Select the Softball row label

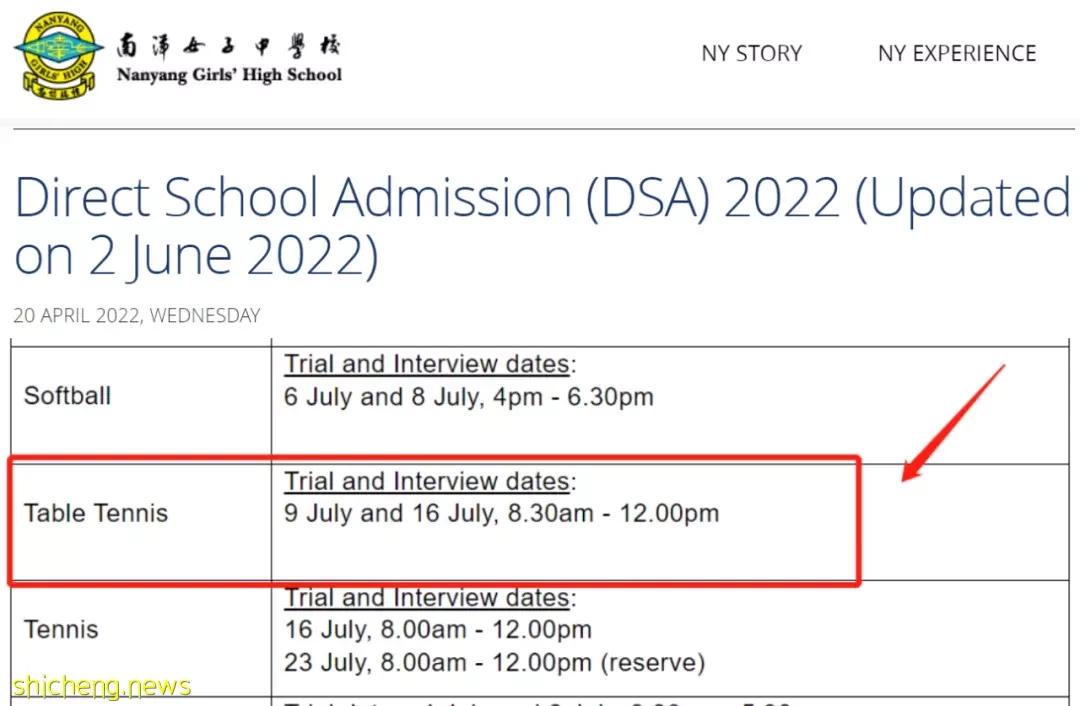point(68,395)
